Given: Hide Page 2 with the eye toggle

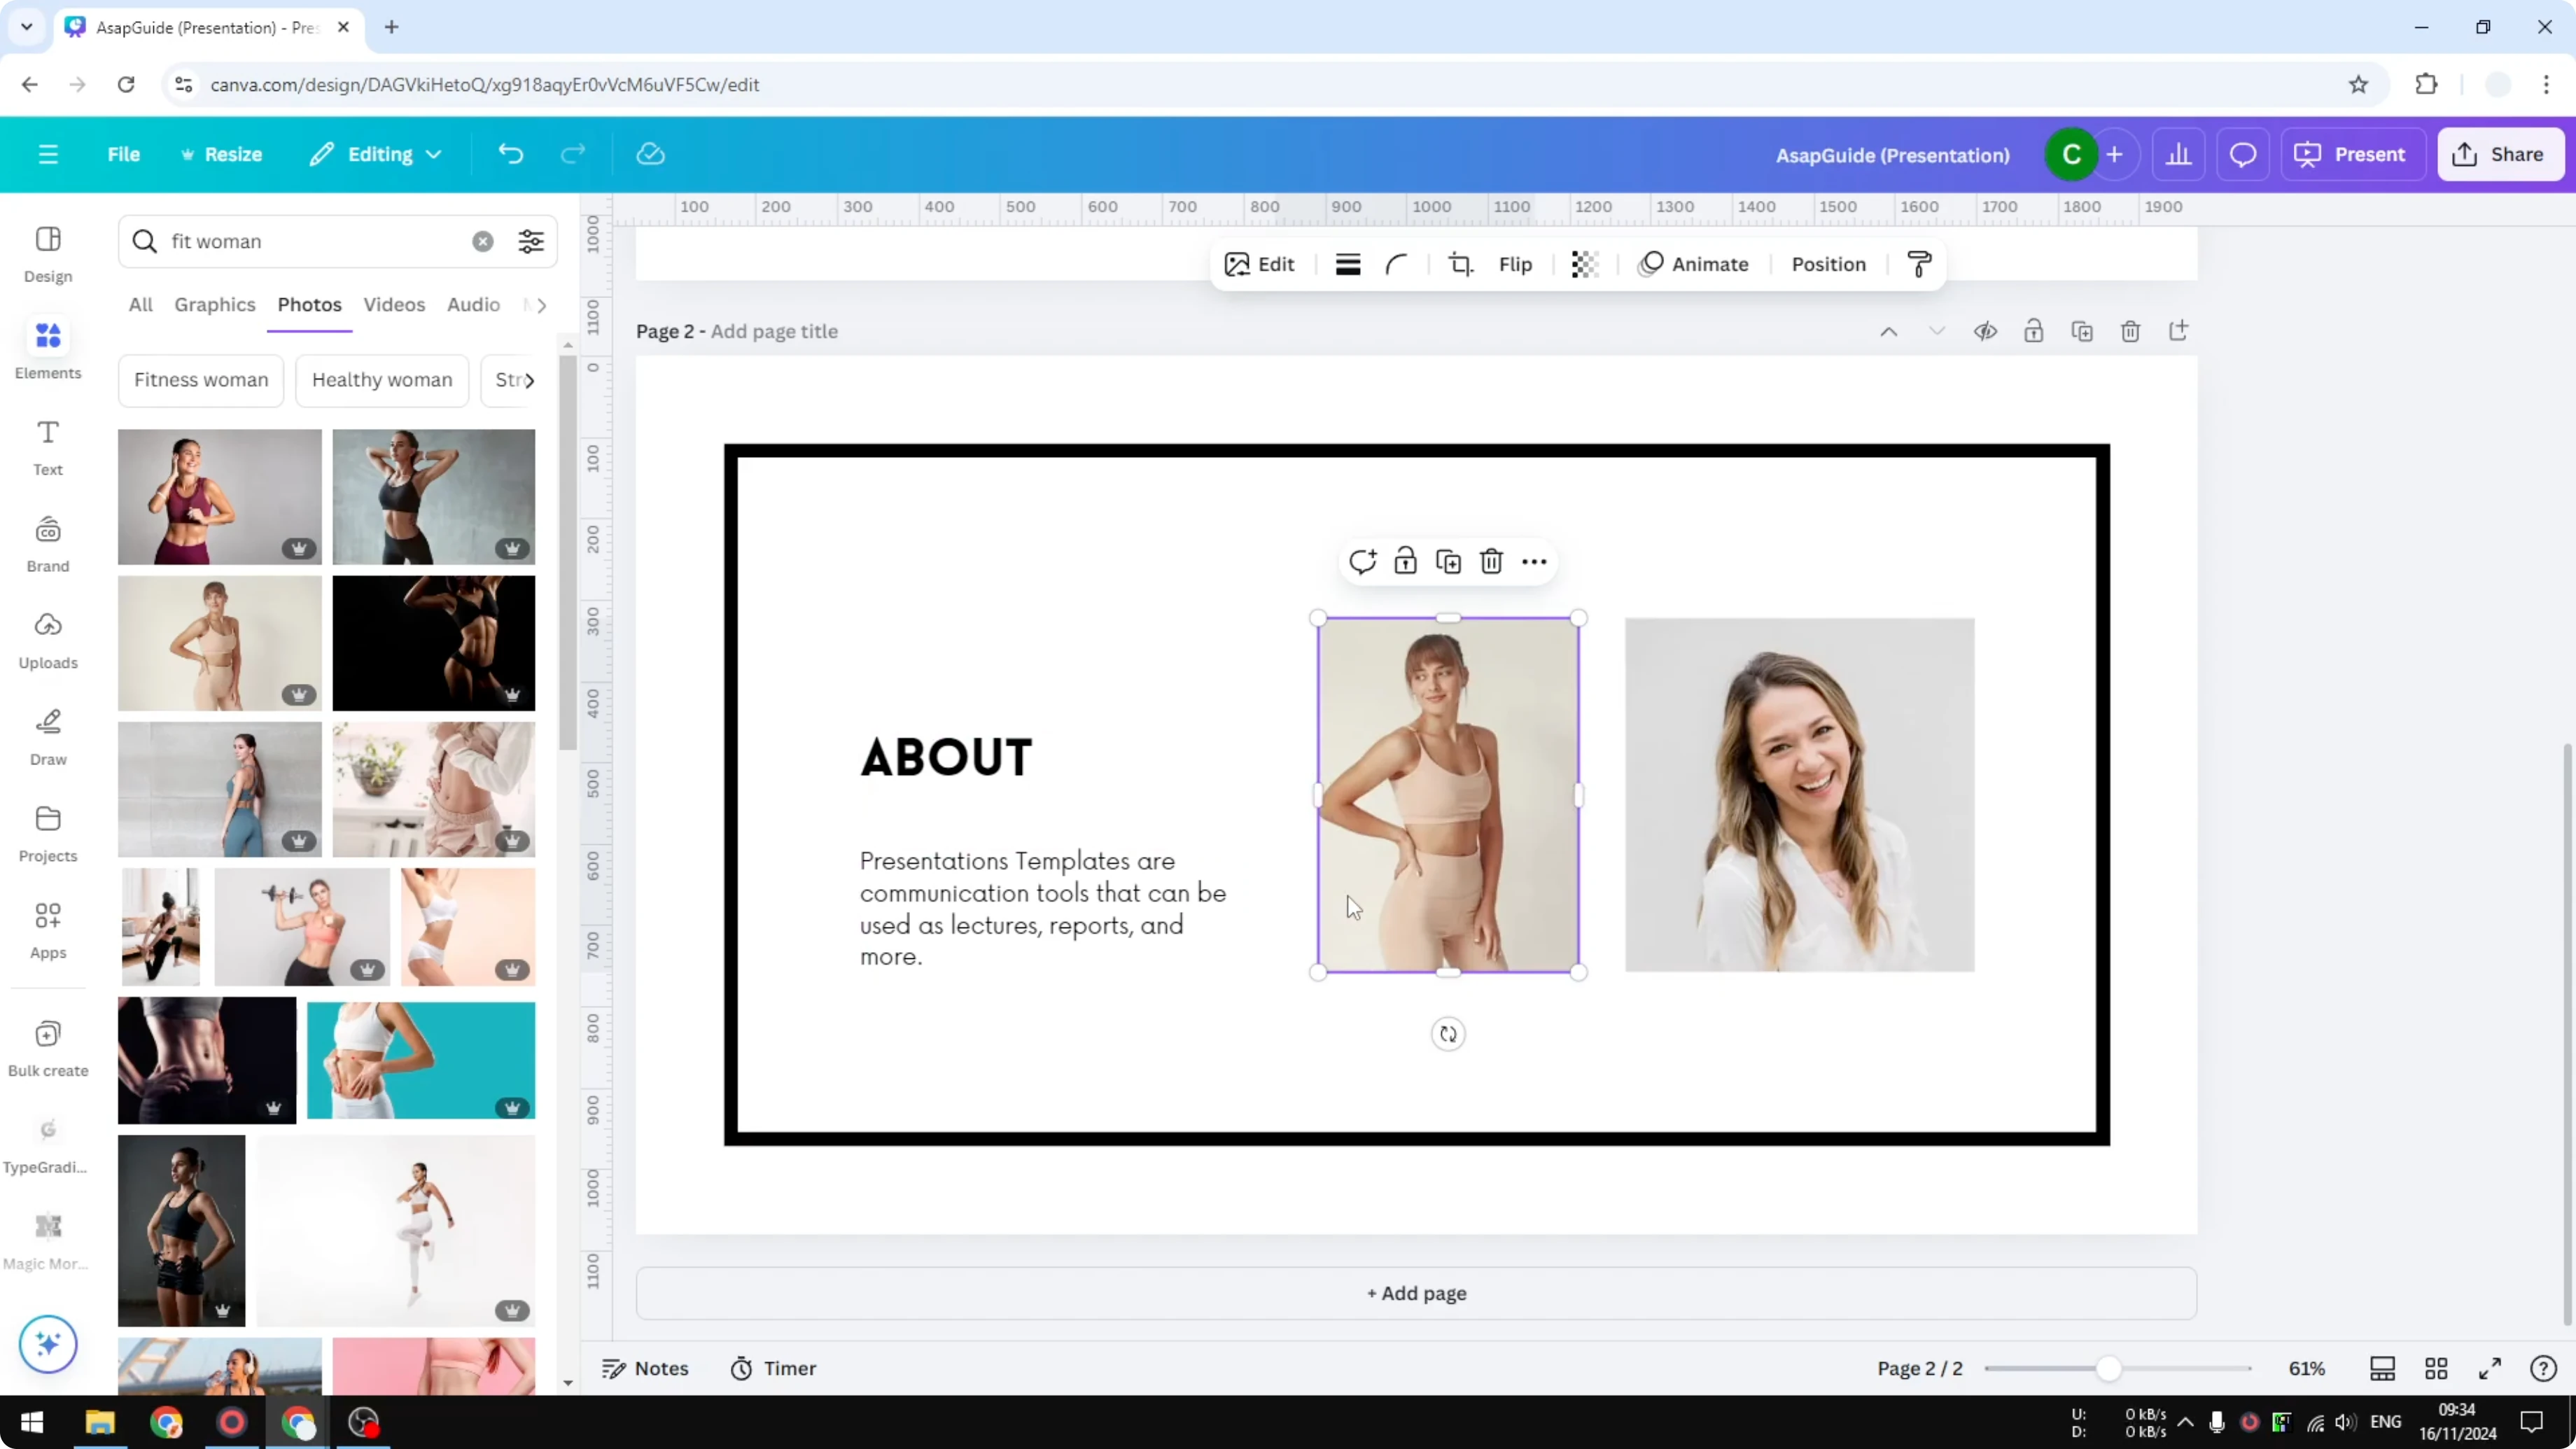Looking at the screenshot, I should 1986,331.
